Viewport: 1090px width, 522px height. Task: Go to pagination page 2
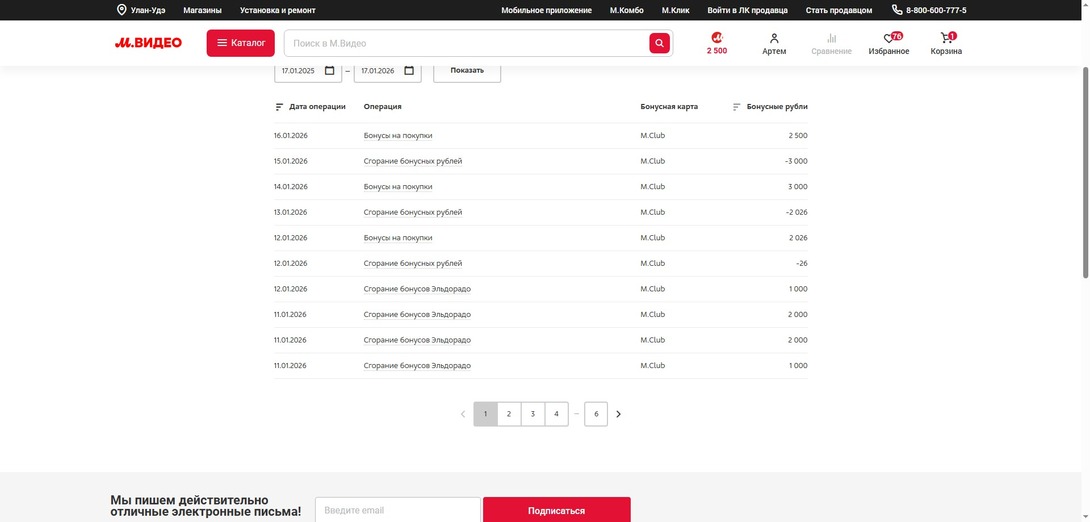(x=509, y=414)
